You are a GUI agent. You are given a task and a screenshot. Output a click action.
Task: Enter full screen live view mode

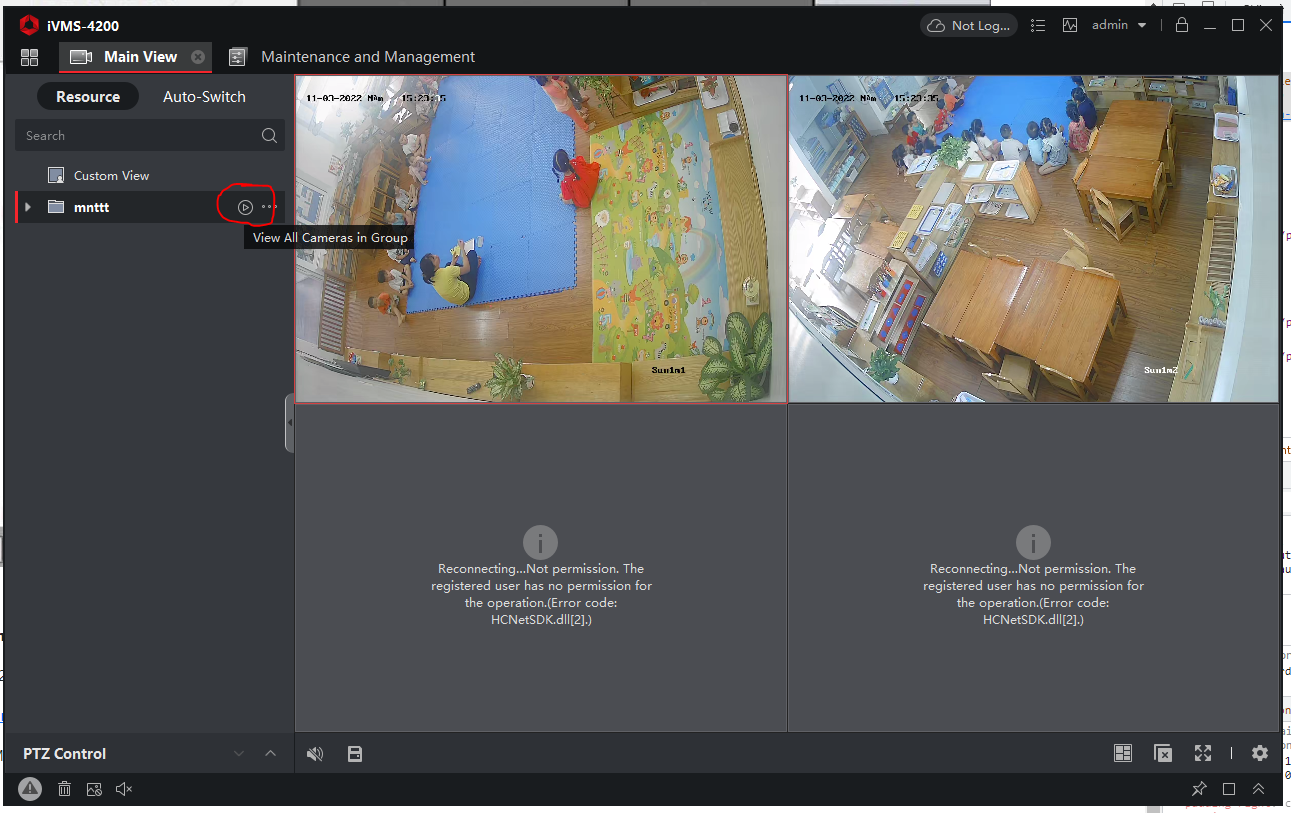[x=1202, y=753]
